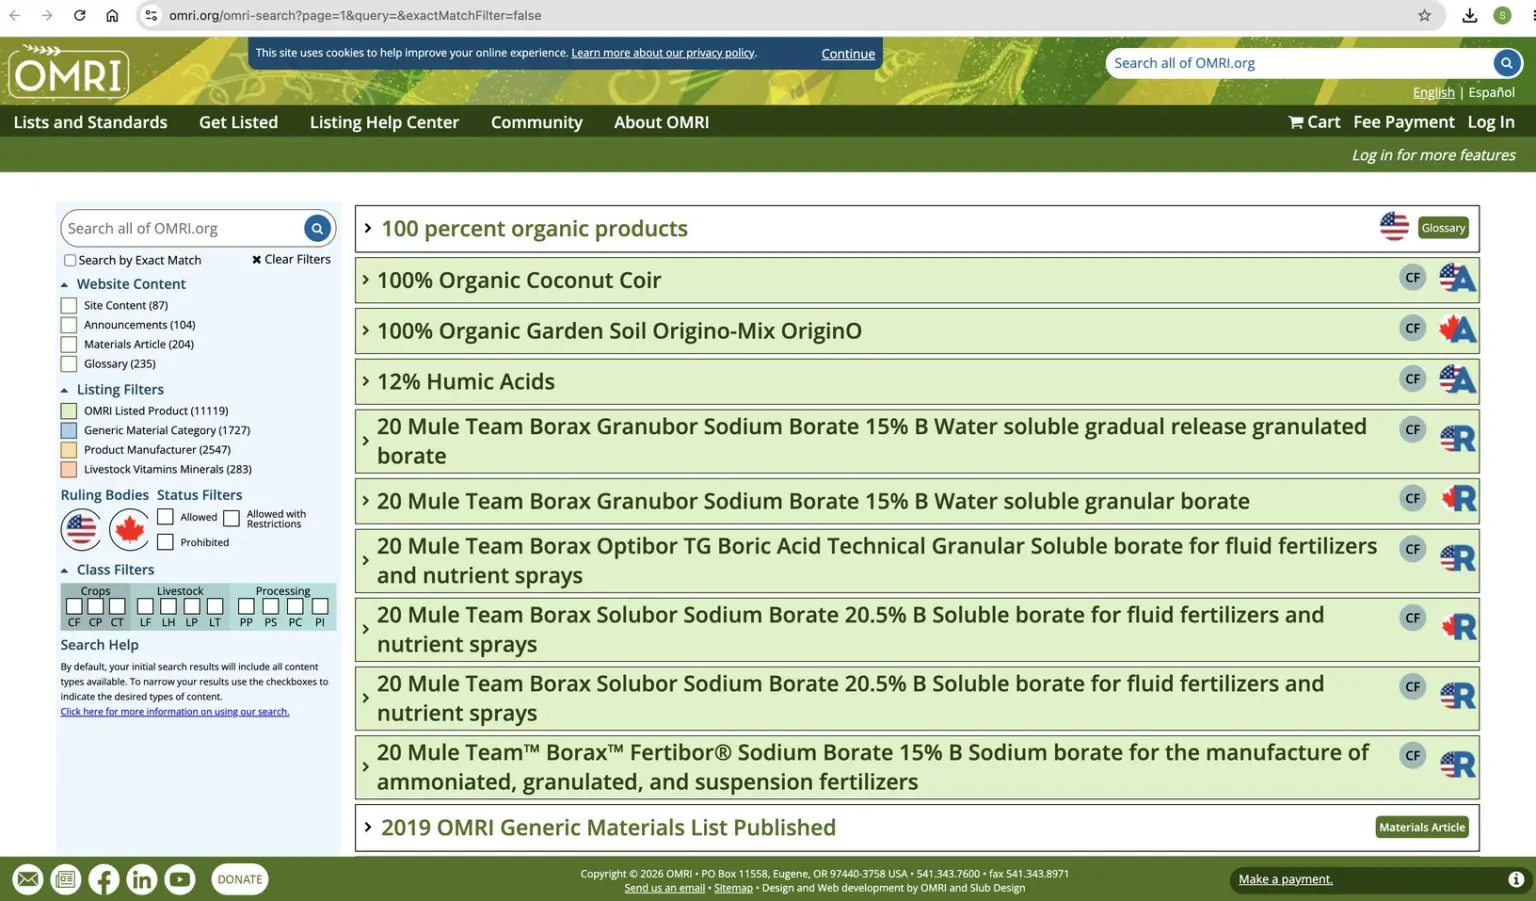Check the Allowed status filter

click(x=166, y=517)
